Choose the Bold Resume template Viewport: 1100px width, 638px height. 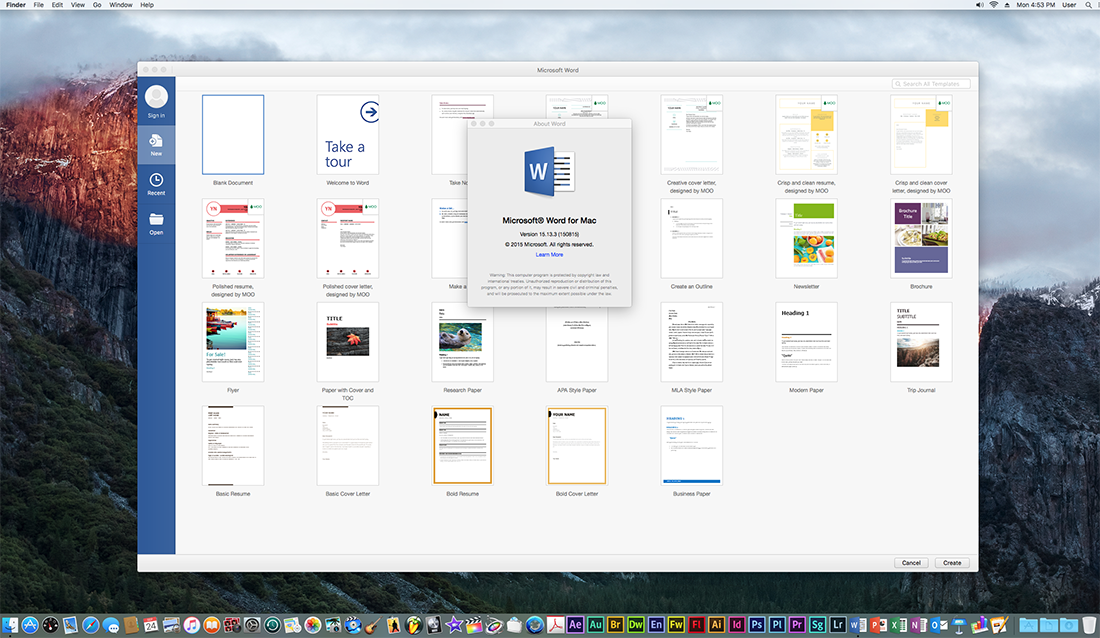462,446
